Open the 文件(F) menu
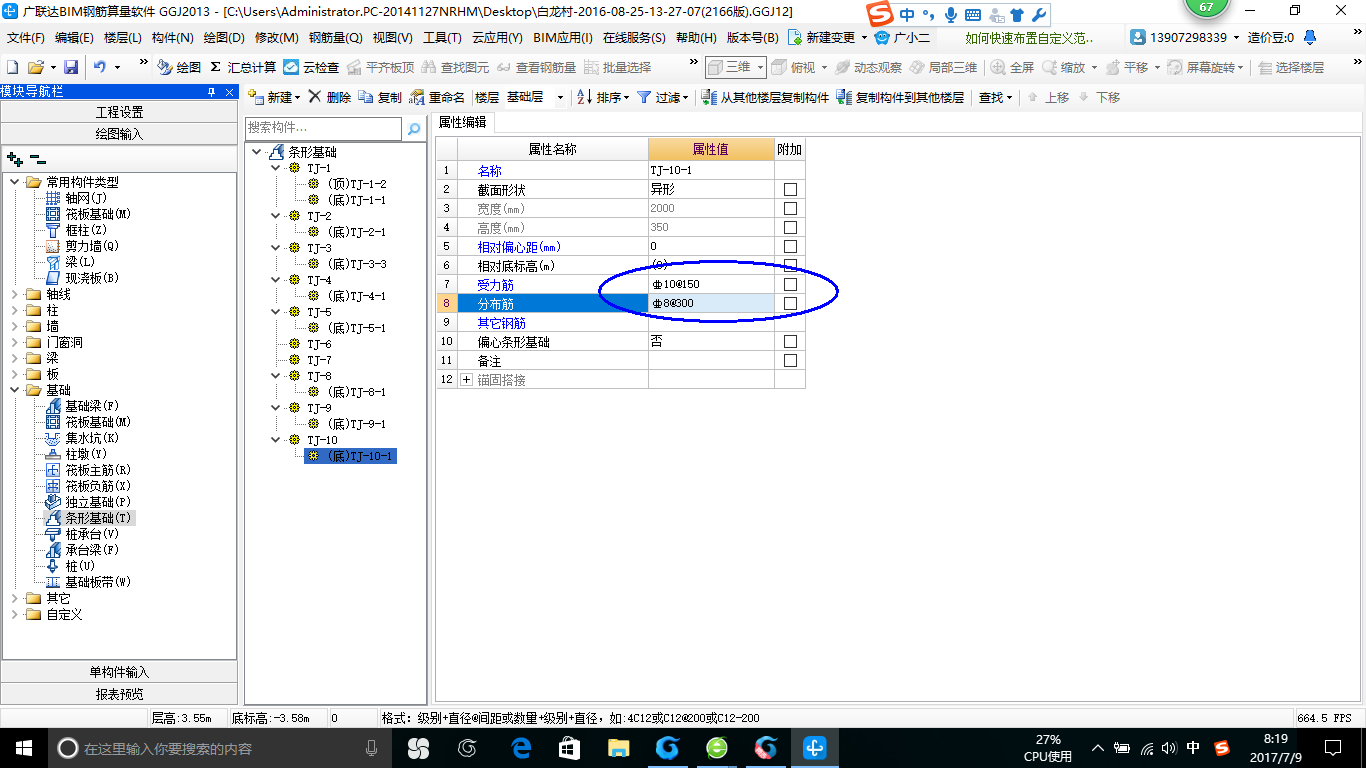This screenshot has width=1366, height=768. pos(26,37)
